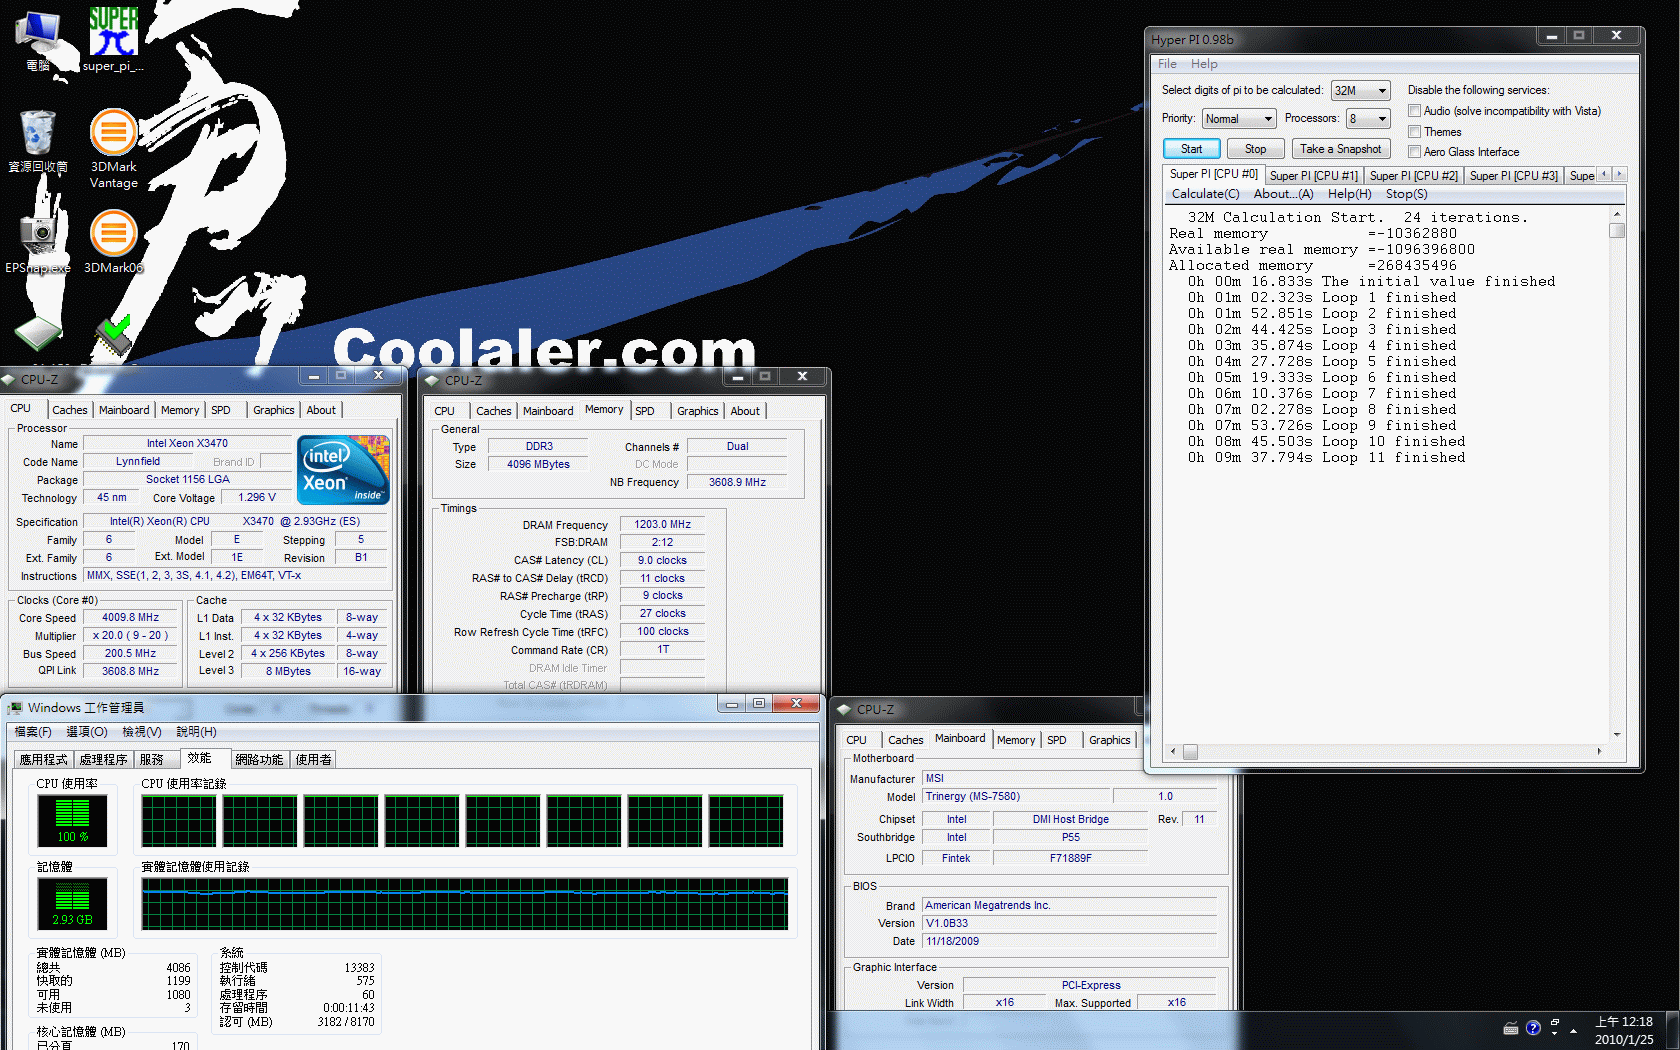
Task: Click the Loop 11 finished log line
Action: (x=1326, y=458)
